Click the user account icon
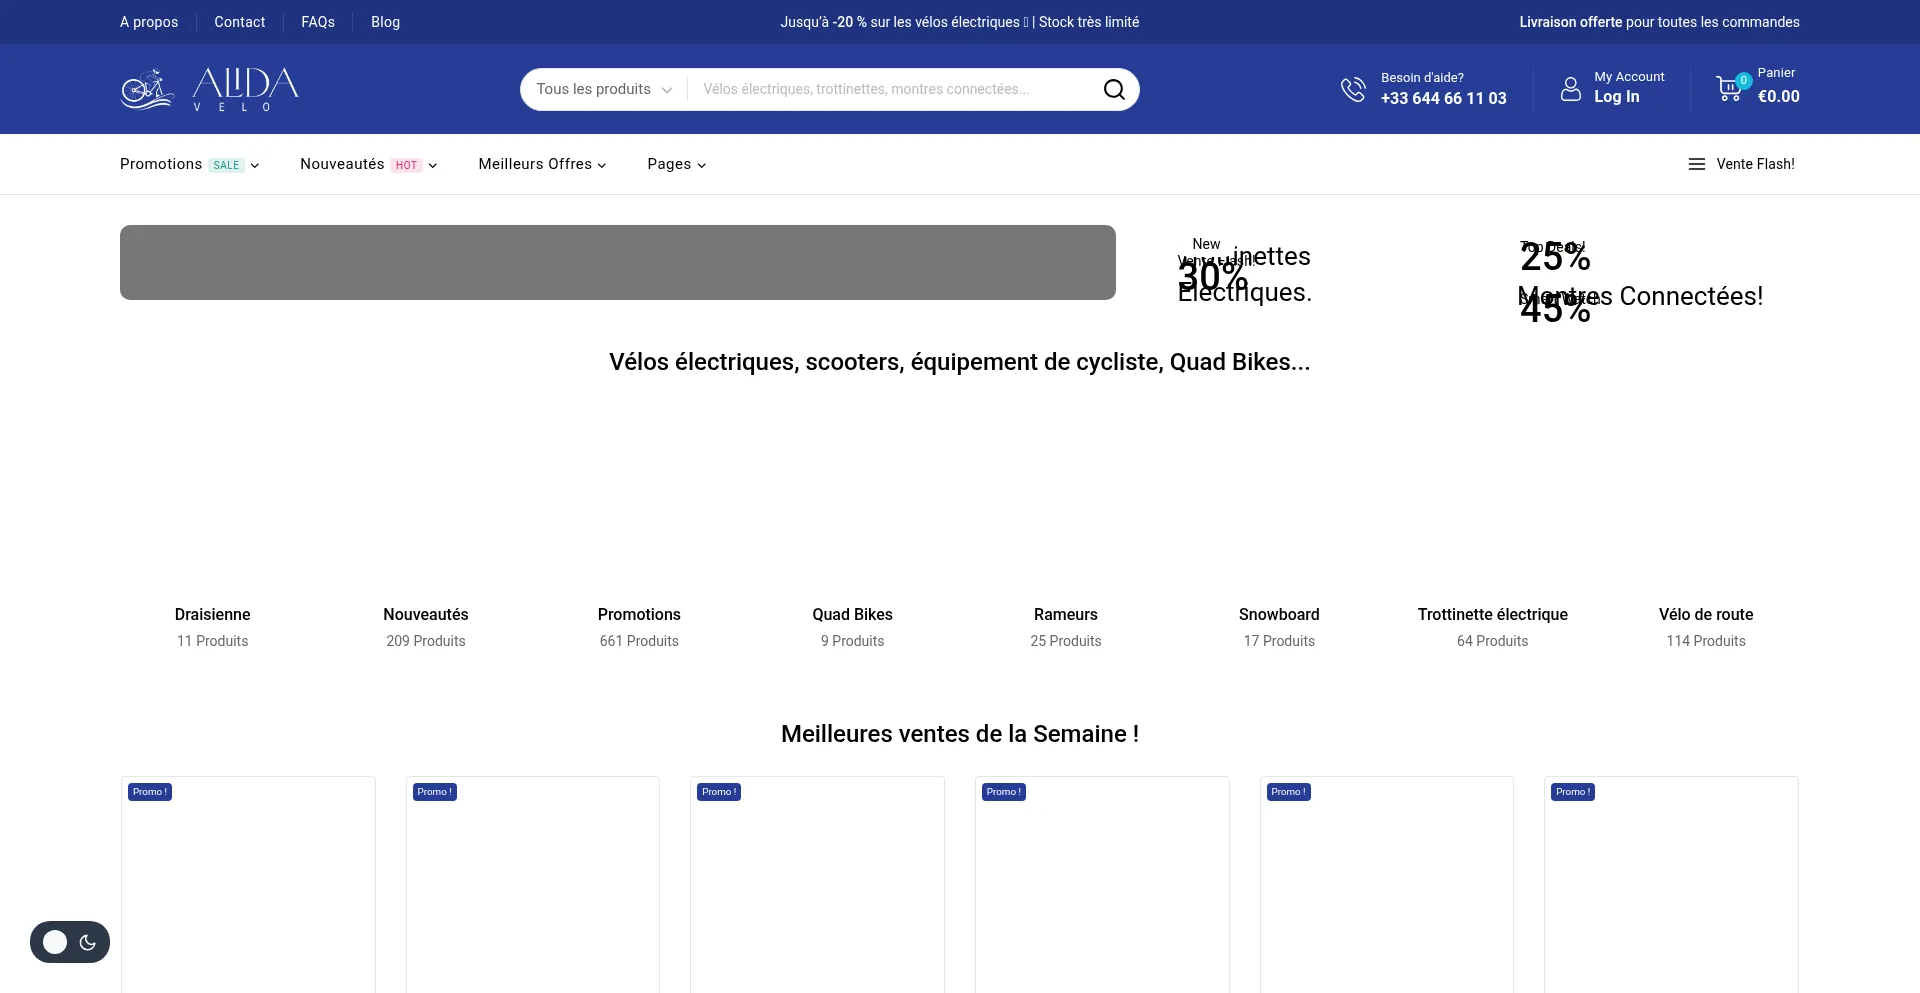This screenshot has height=993, width=1920. pos(1571,89)
